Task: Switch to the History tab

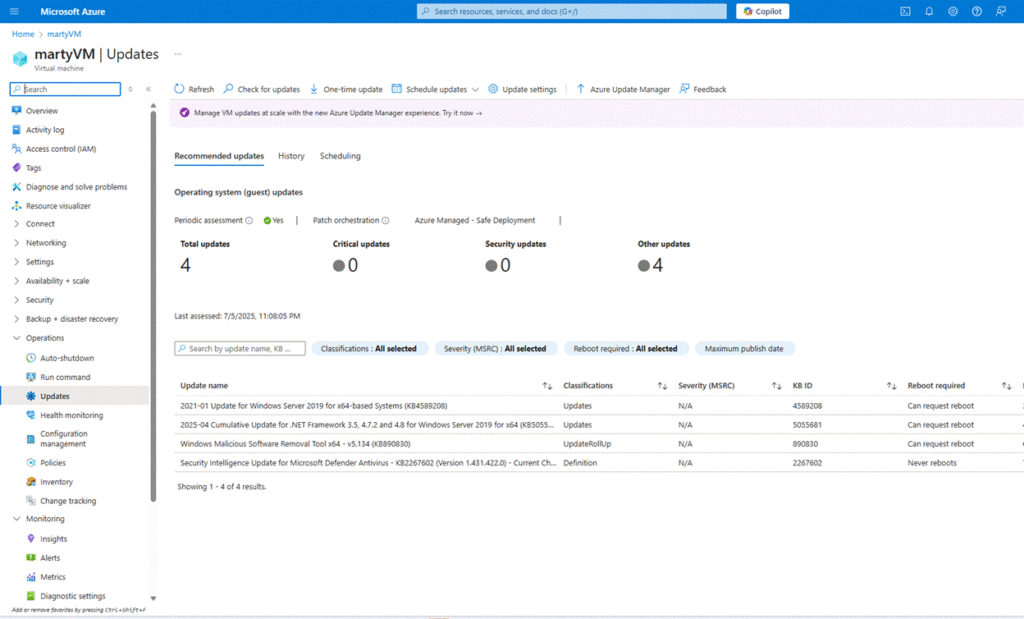Action: [x=291, y=156]
